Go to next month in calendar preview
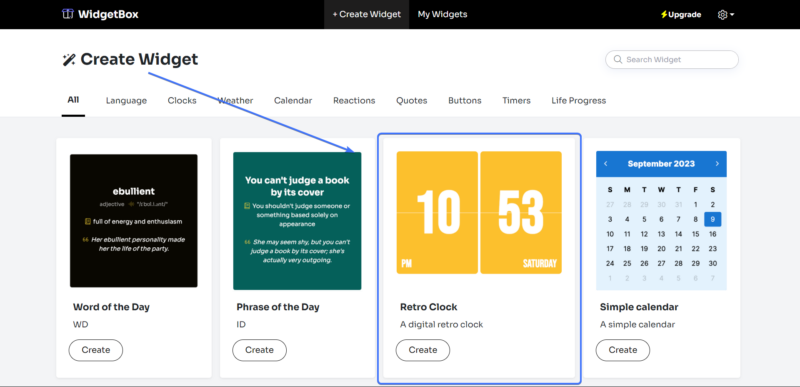The height and width of the screenshot is (387, 800). point(717,164)
